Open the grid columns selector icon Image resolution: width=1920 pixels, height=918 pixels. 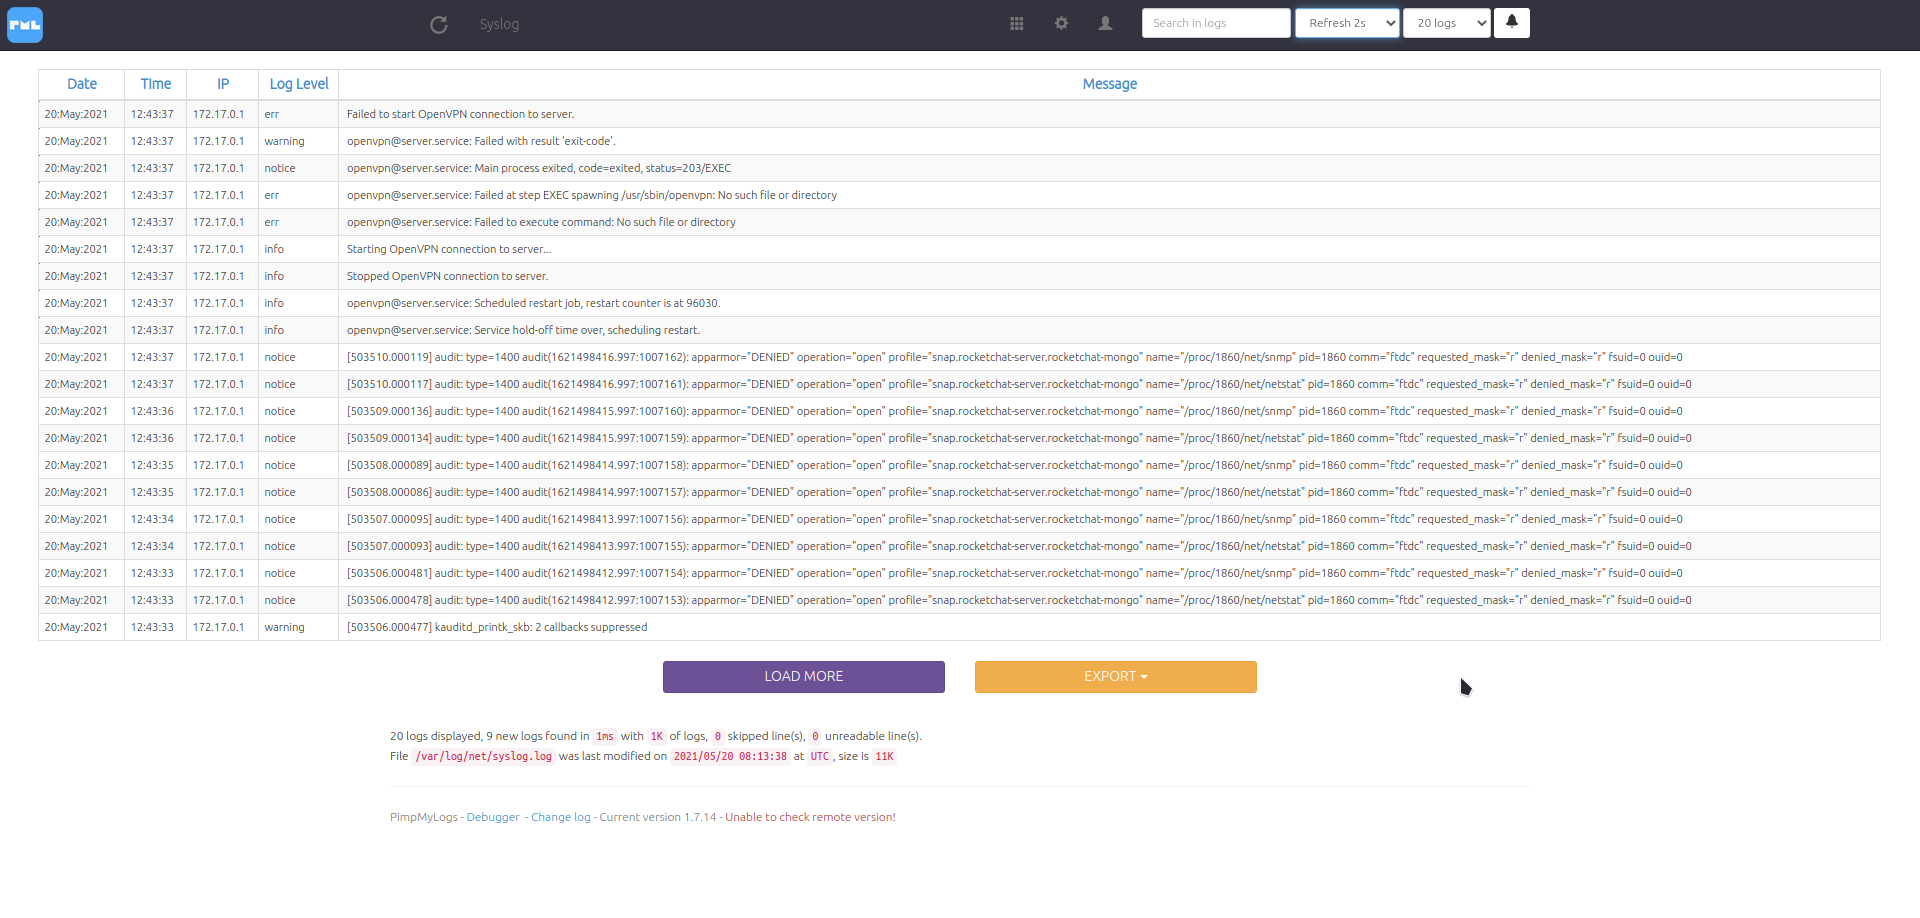(1017, 24)
